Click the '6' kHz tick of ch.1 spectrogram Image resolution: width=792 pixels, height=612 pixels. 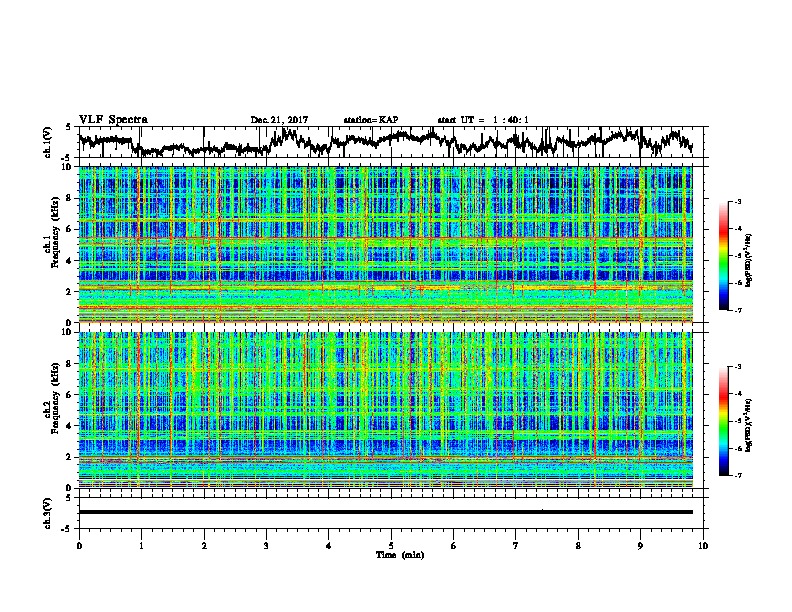(70, 229)
